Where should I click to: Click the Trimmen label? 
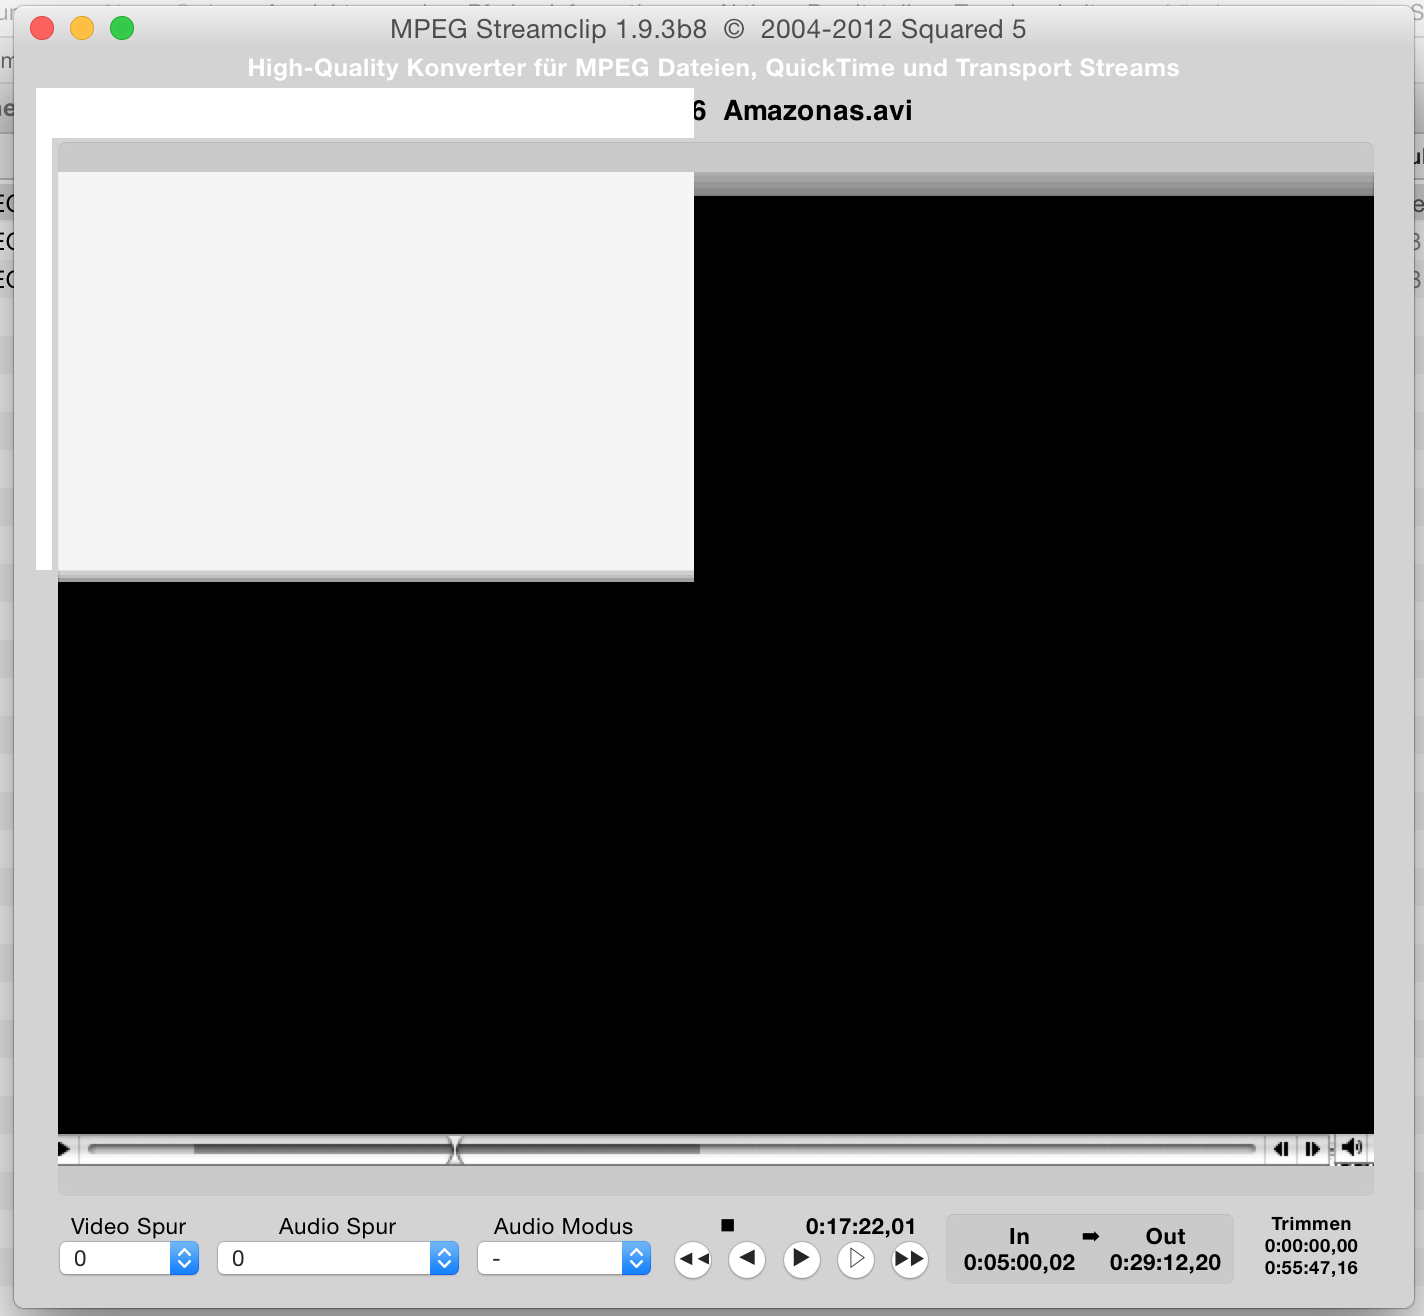click(1311, 1224)
